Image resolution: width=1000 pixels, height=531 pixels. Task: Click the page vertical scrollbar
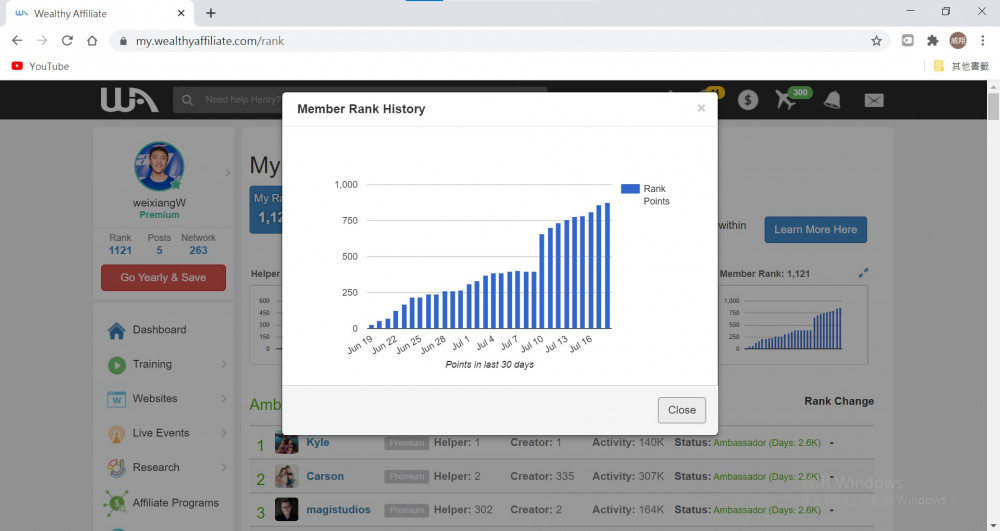993,105
